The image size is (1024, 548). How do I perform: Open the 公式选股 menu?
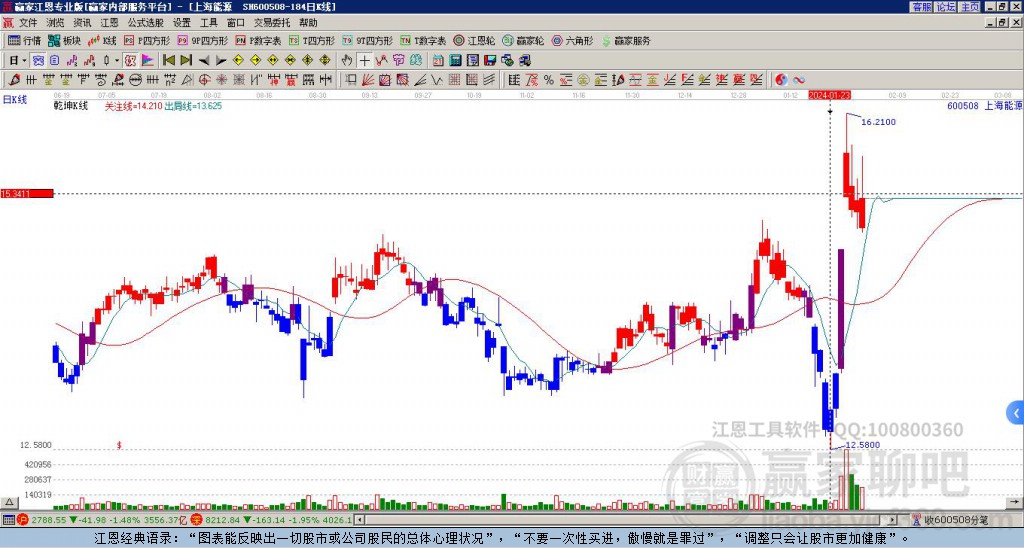[x=146, y=23]
